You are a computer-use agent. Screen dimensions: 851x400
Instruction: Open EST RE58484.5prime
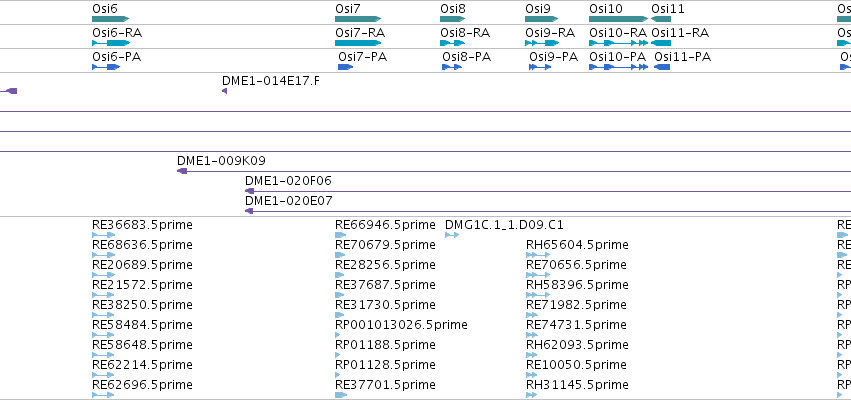click(104, 335)
